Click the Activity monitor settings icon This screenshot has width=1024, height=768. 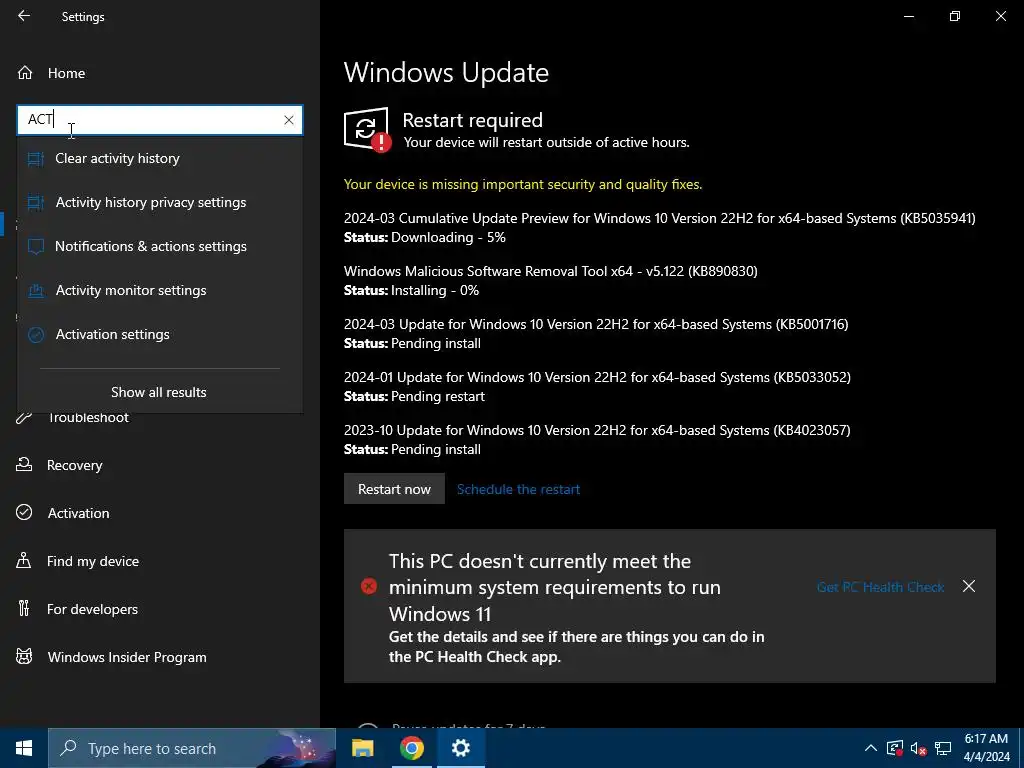coord(36,291)
